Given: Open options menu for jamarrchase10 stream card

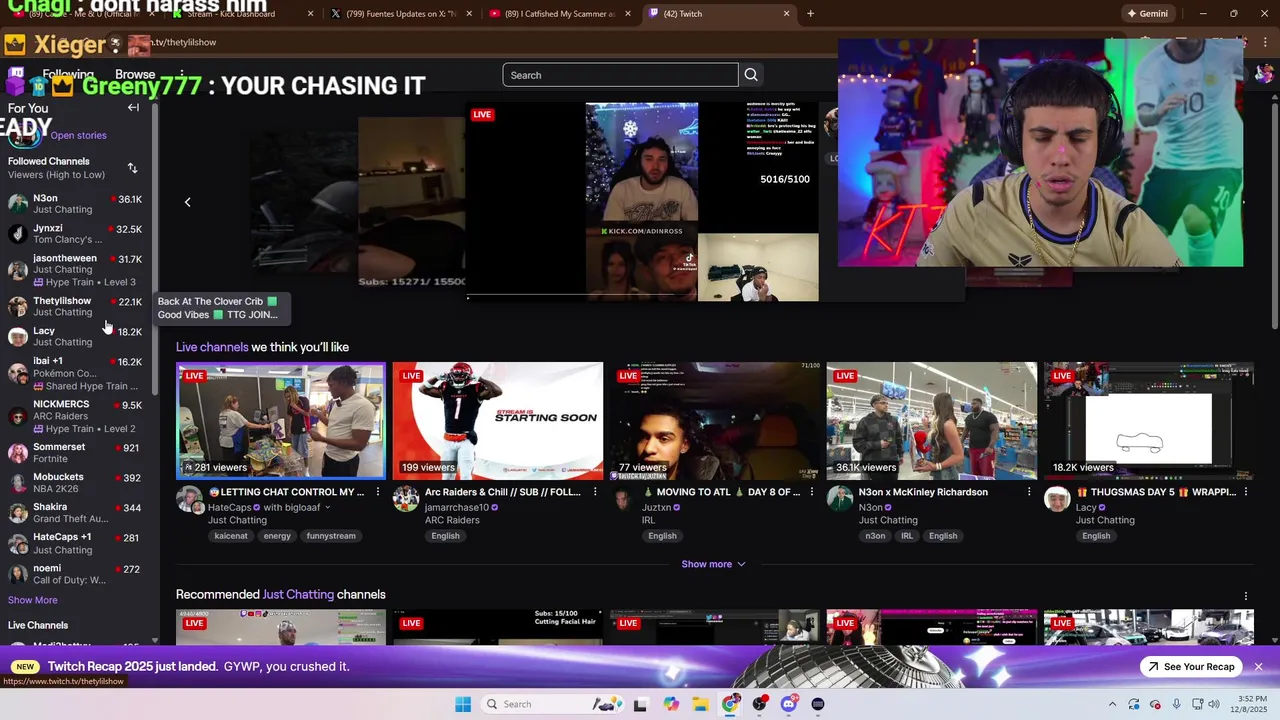Looking at the screenshot, I should coord(595,492).
